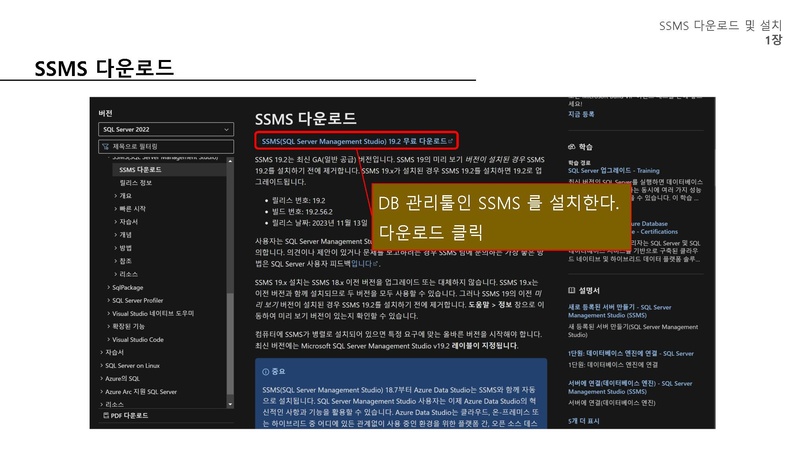Click SSMS 19.2 무료 다운로드 link
The image size is (800, 450).
point(353,142)
